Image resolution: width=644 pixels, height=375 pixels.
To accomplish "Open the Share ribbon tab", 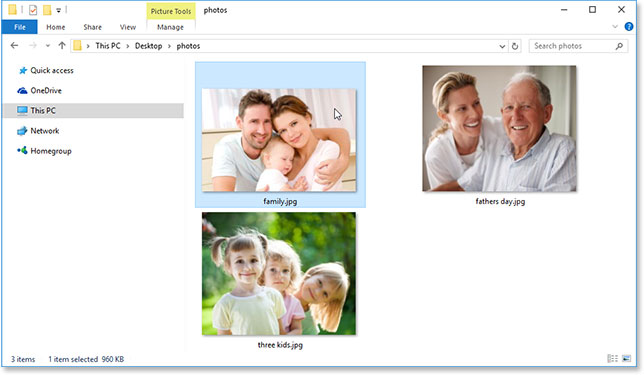I will point(92,27).
